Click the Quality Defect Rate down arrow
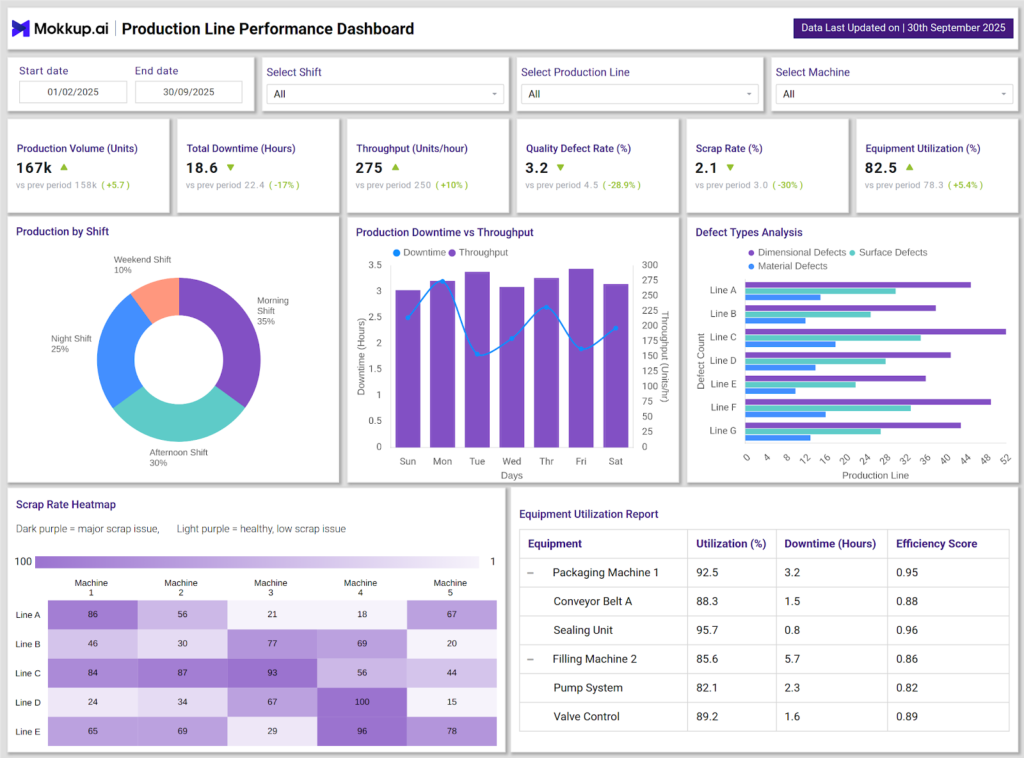This screenshot has height=758, width=1024. point(560,168)
